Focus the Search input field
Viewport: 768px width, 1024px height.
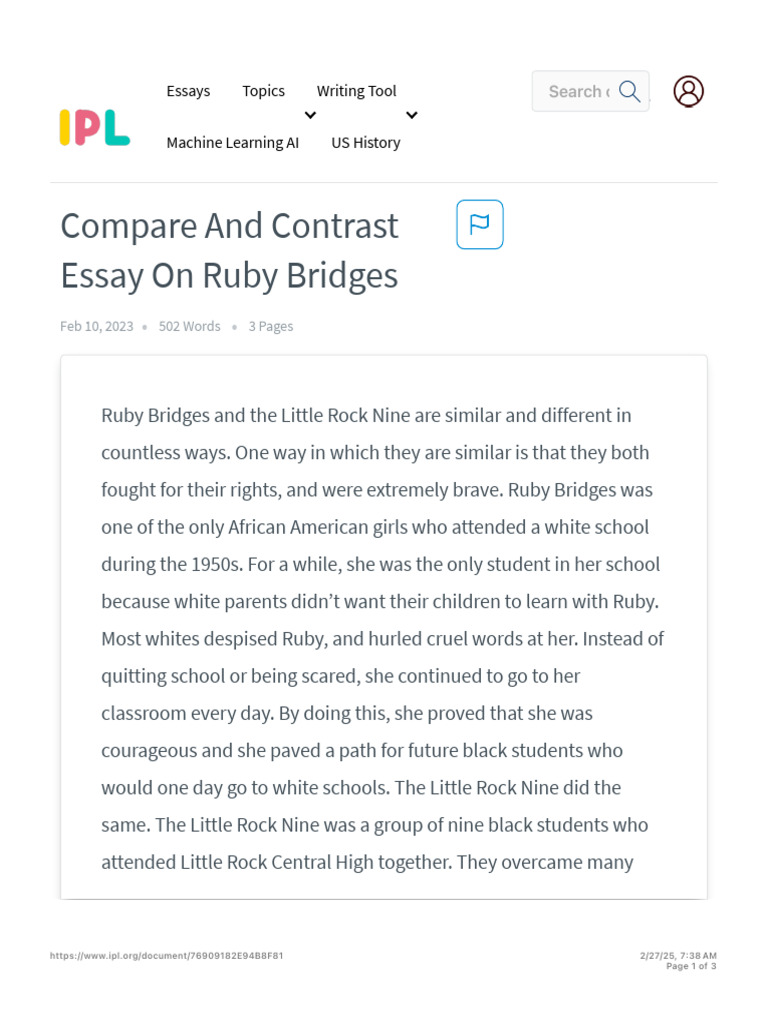click(x=578, y=92)
